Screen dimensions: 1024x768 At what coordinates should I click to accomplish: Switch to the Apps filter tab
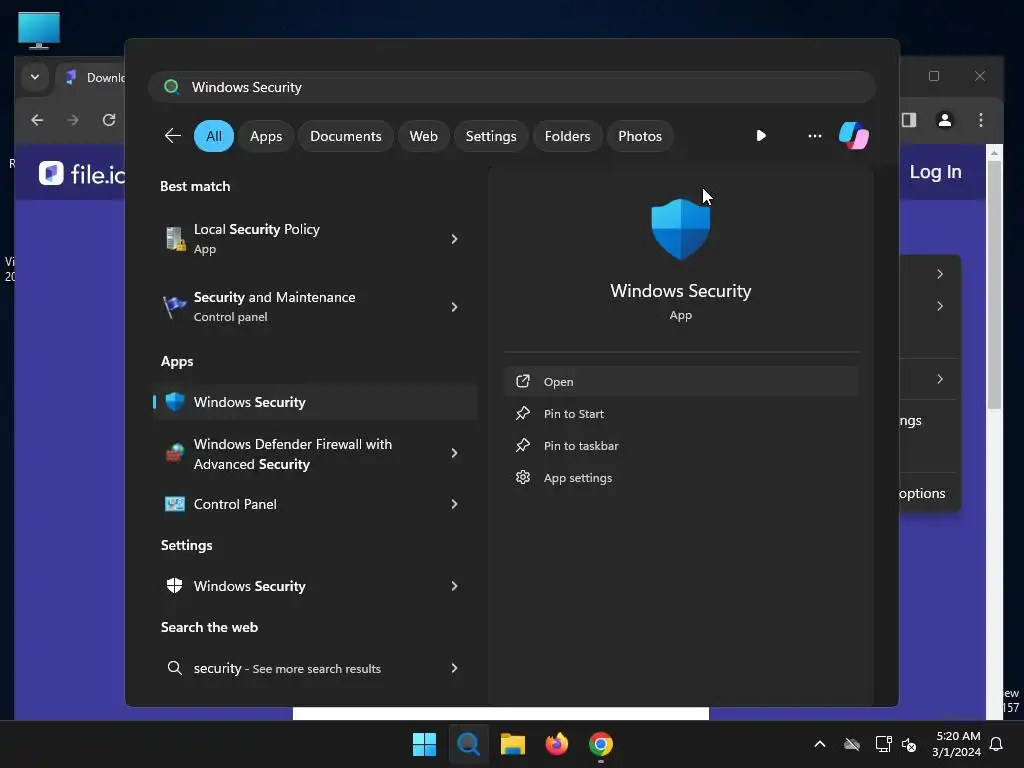[x=266, y=136]
